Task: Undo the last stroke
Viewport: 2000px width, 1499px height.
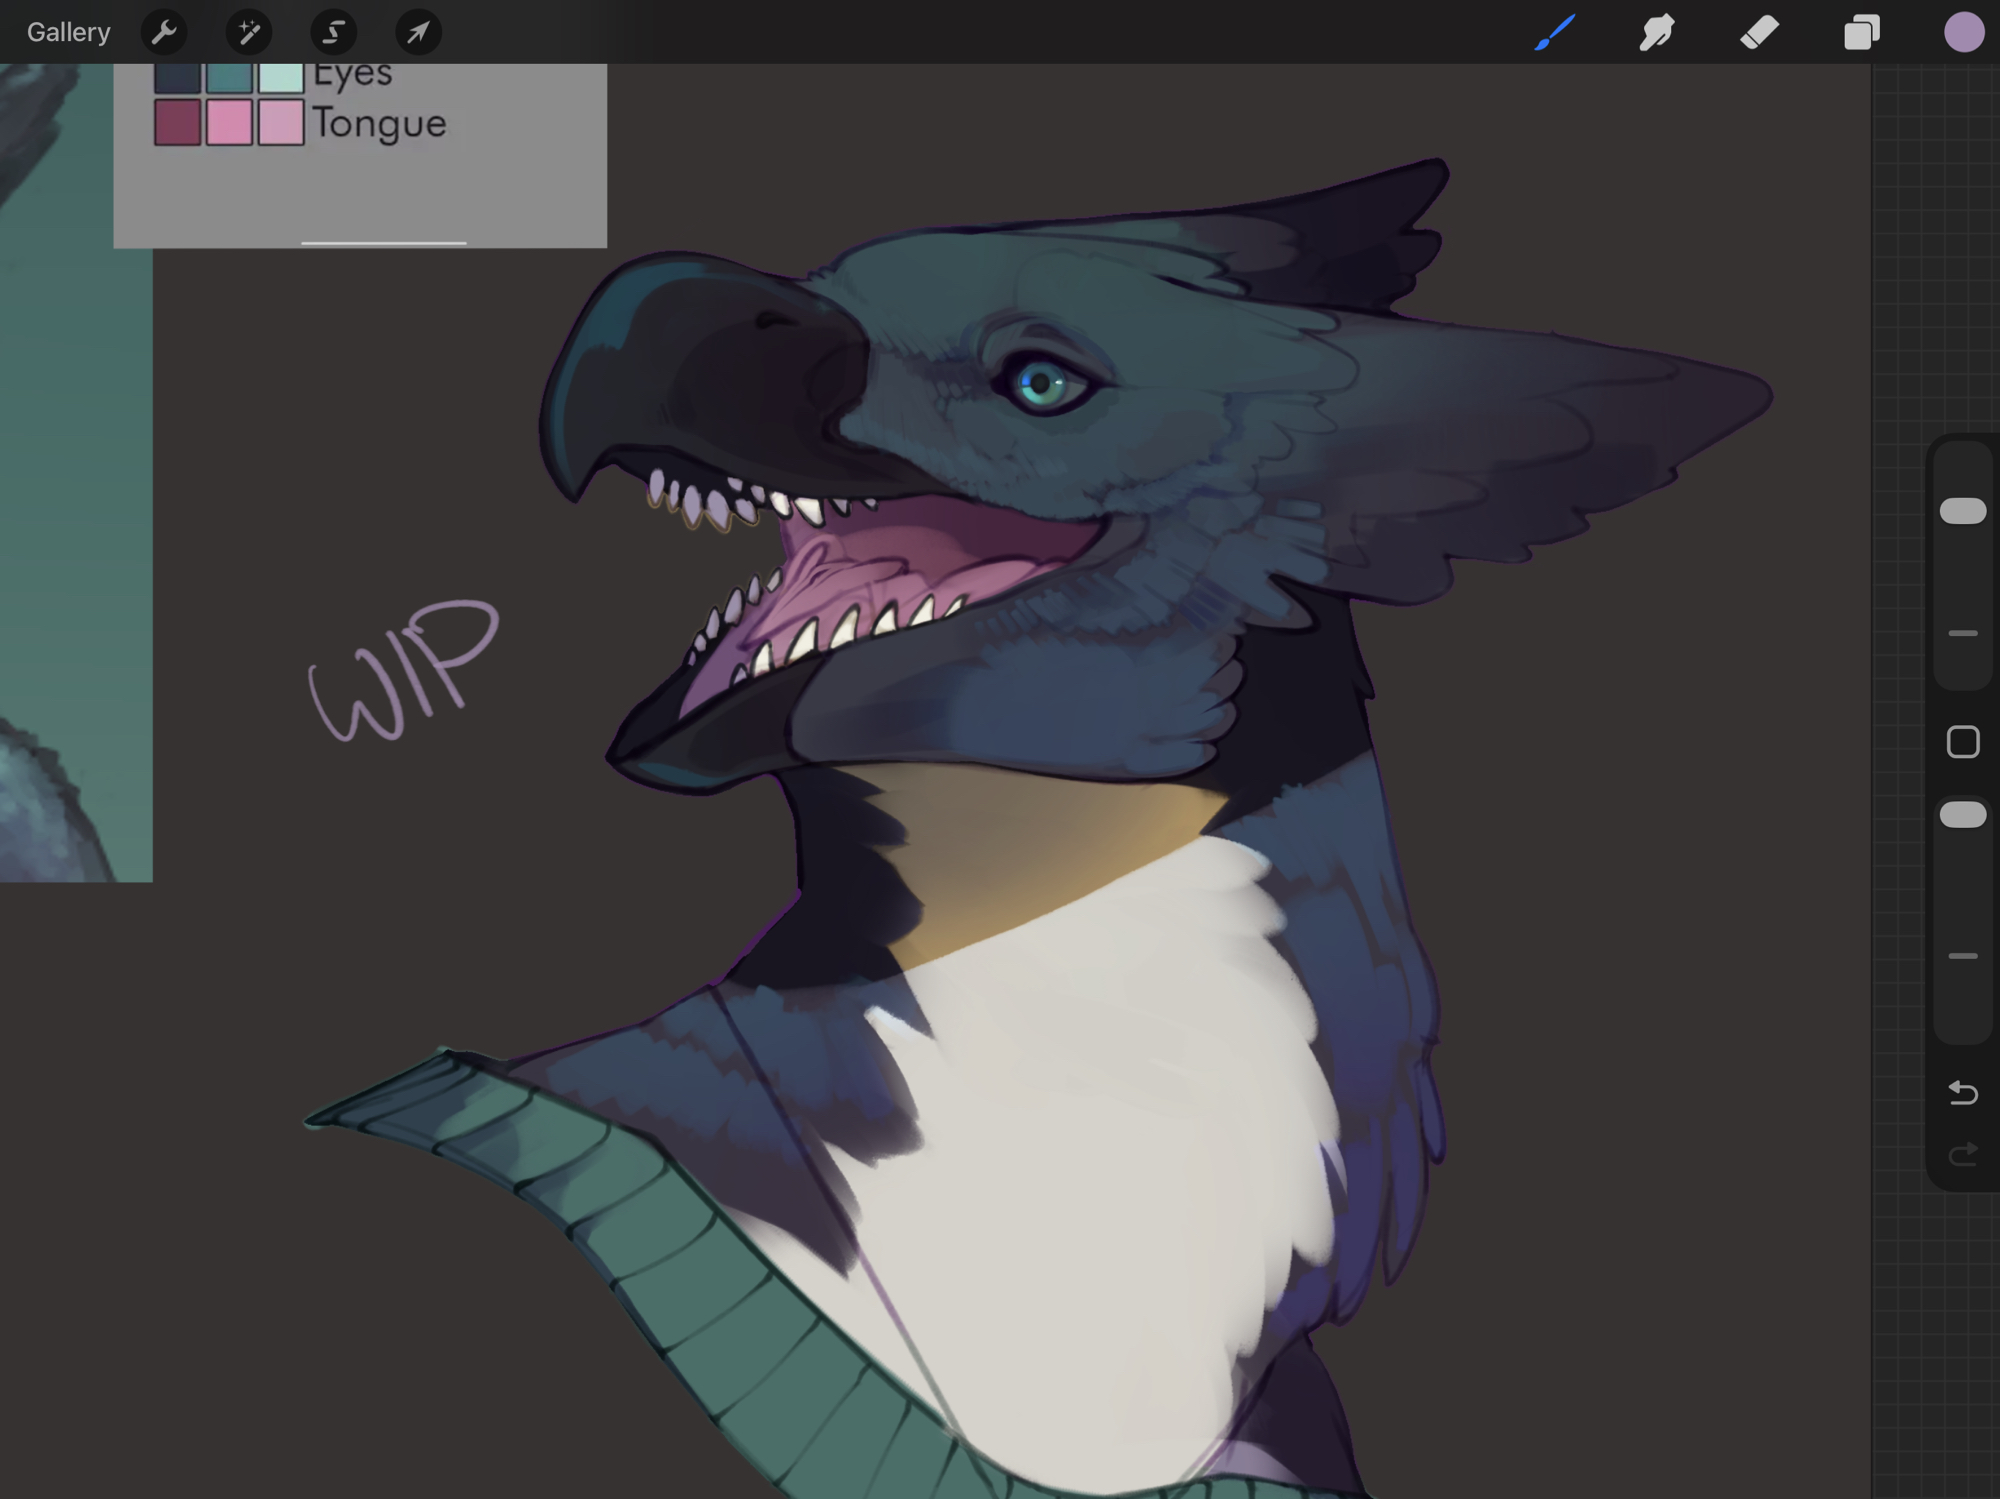Action: point(1962,1092)
